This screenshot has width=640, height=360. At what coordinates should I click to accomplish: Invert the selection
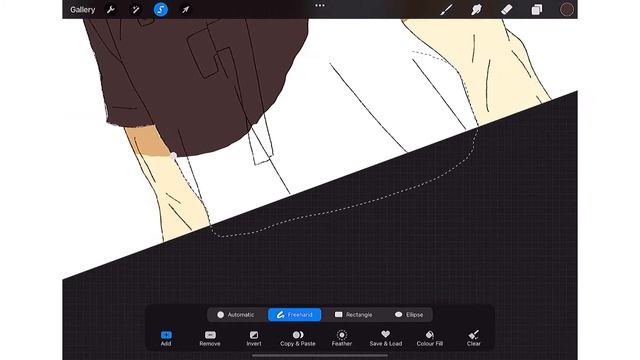point(253,338)
